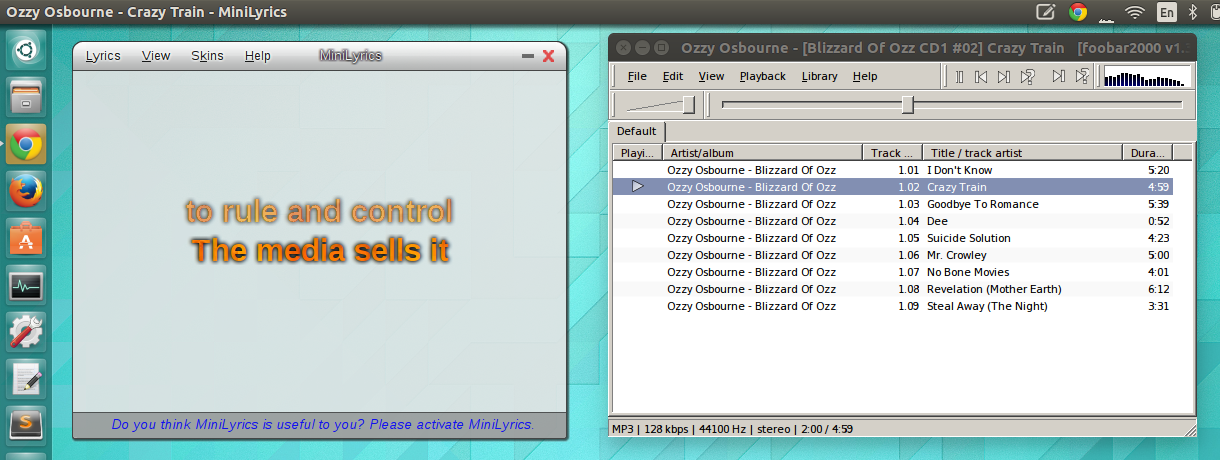Click the lyric line to rule and control
The height and width of the screenshot is (460, 1220).
(319, 212)
